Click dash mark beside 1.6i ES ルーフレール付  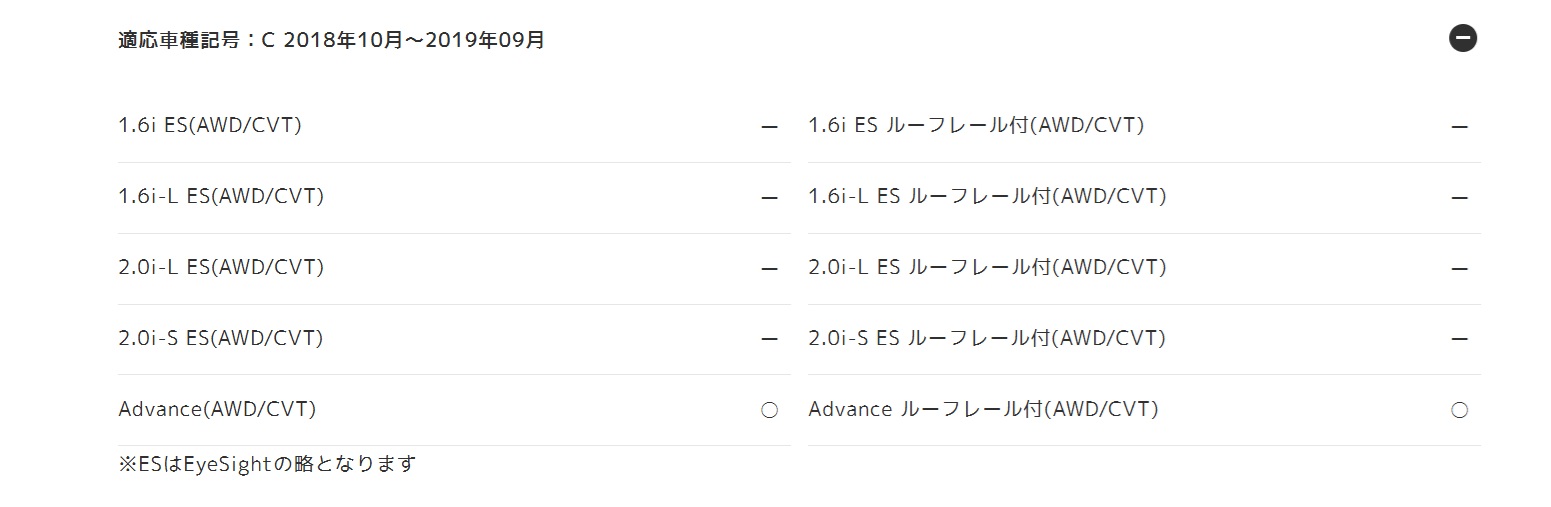[x=1459, y=128]
